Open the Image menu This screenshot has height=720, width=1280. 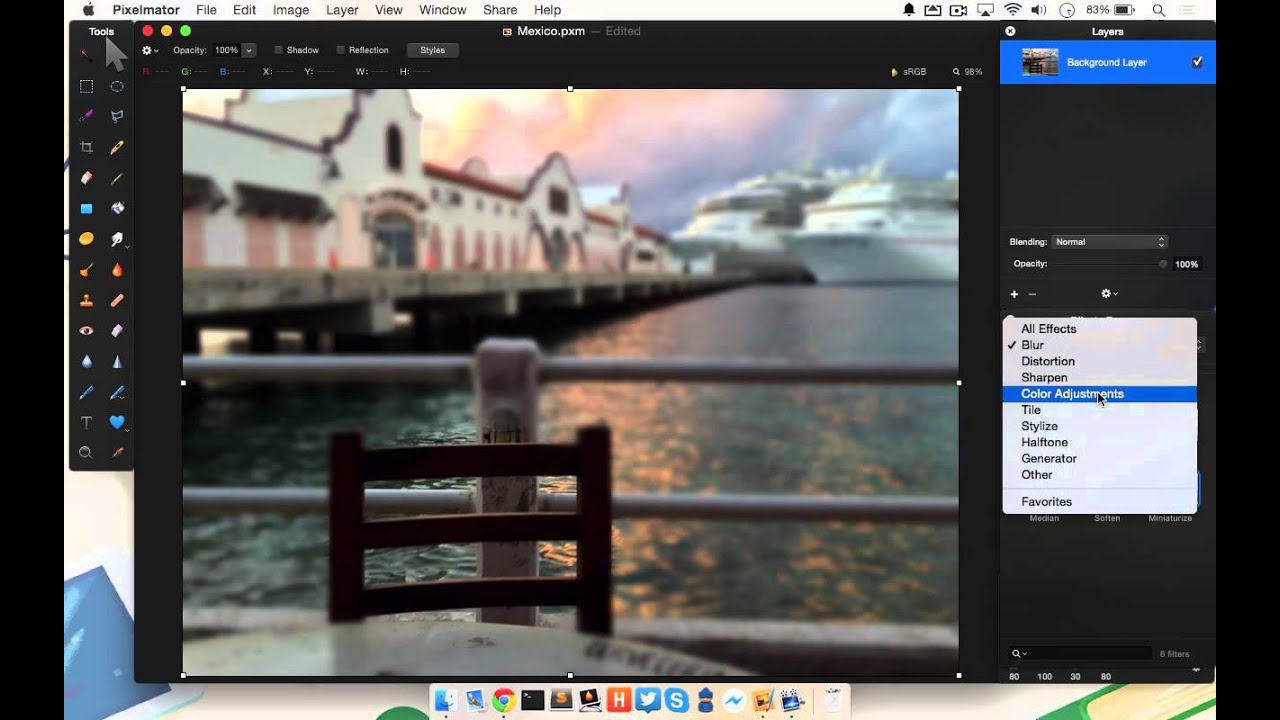[291, 10]
